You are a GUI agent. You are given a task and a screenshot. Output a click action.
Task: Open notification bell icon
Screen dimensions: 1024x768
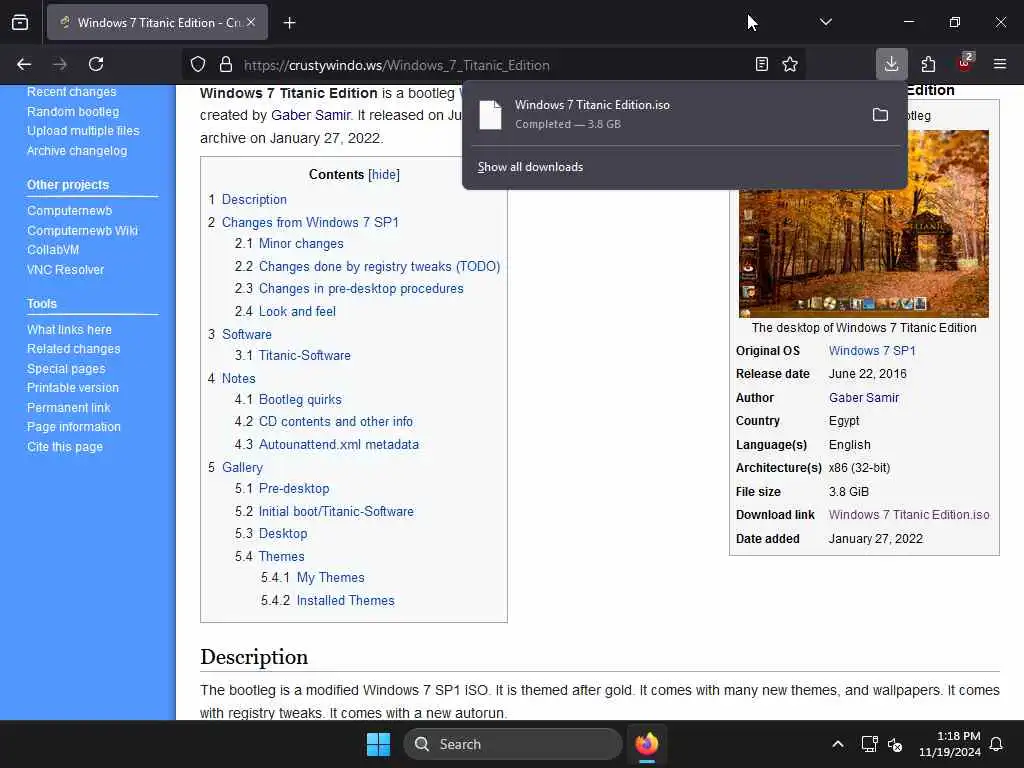(x=997, y=744)
